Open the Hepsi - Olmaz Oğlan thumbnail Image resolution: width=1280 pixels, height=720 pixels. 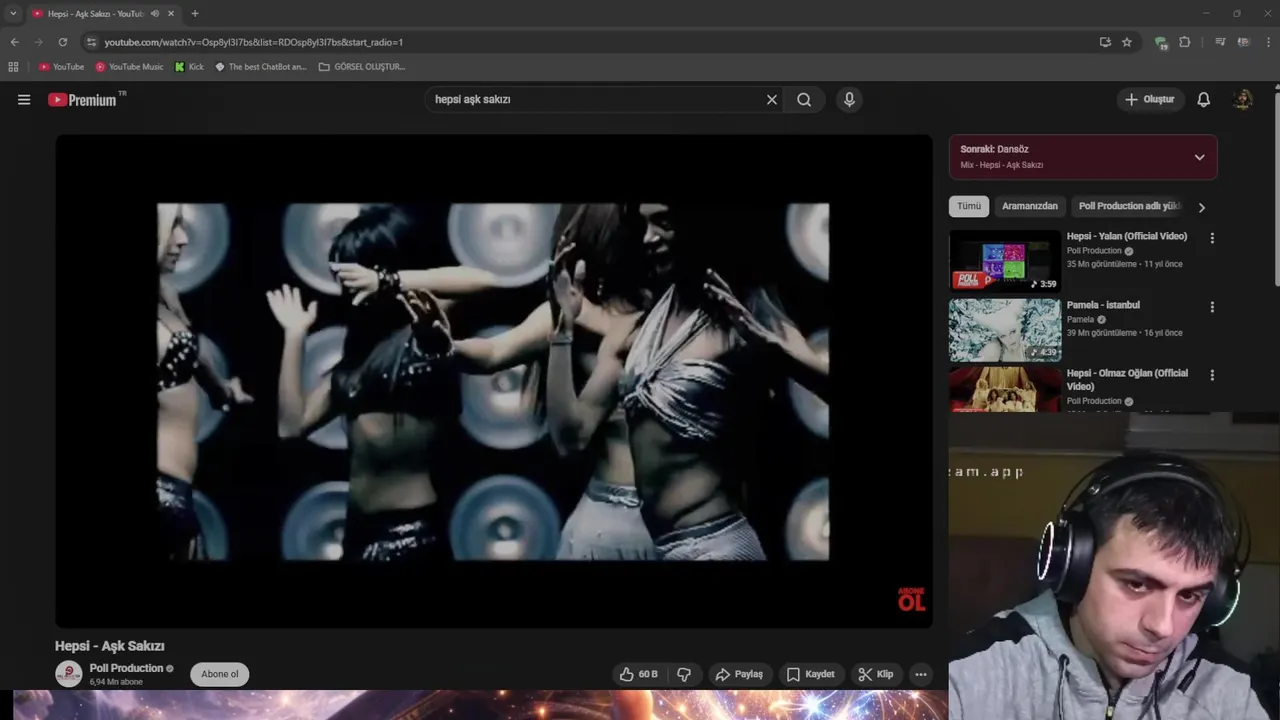point(1005,390)
